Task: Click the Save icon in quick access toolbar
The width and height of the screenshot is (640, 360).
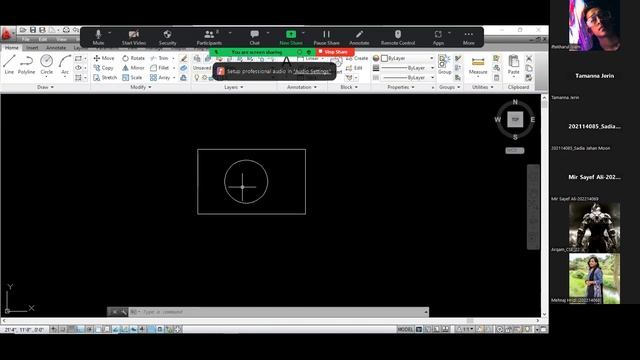Action: click(33, 30)
